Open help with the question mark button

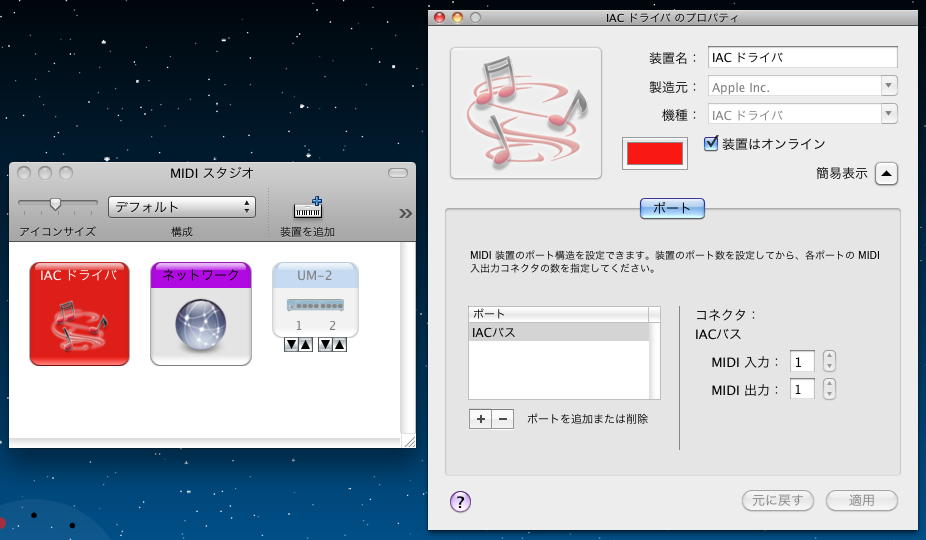(x=460, y=502)
